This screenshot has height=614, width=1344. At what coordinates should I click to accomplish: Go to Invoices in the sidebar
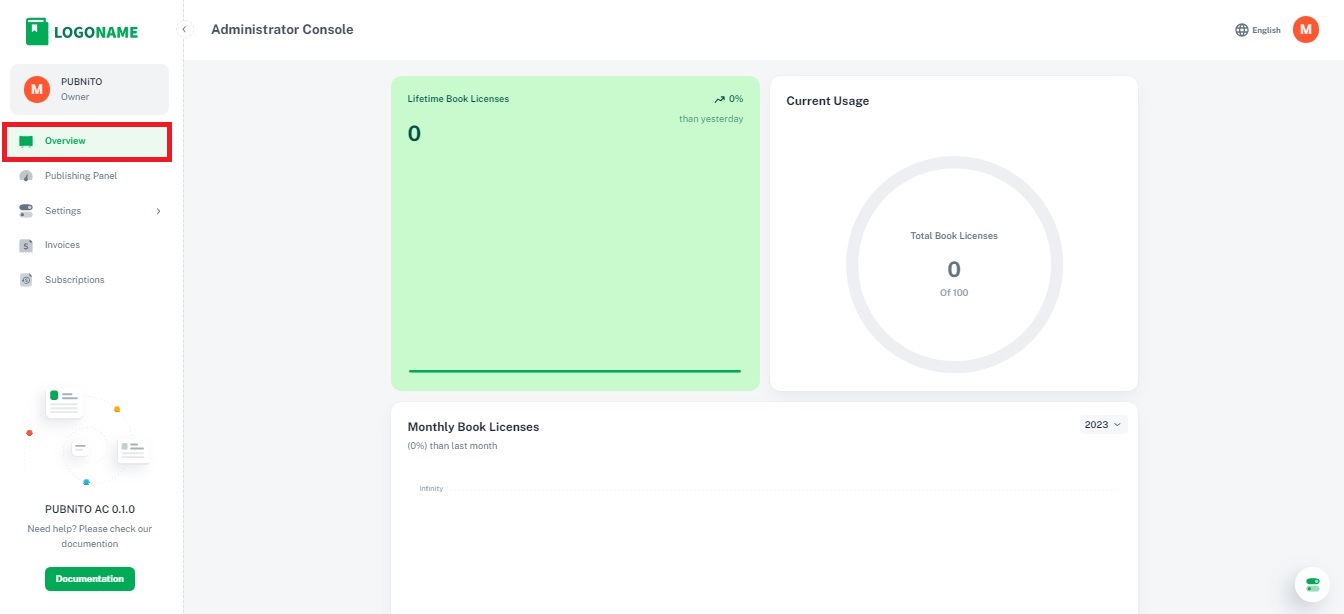pyautogui.click(x=62, y=245)
